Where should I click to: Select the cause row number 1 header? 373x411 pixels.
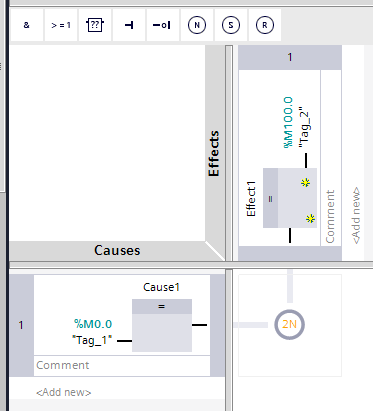[x=21, y=325]
